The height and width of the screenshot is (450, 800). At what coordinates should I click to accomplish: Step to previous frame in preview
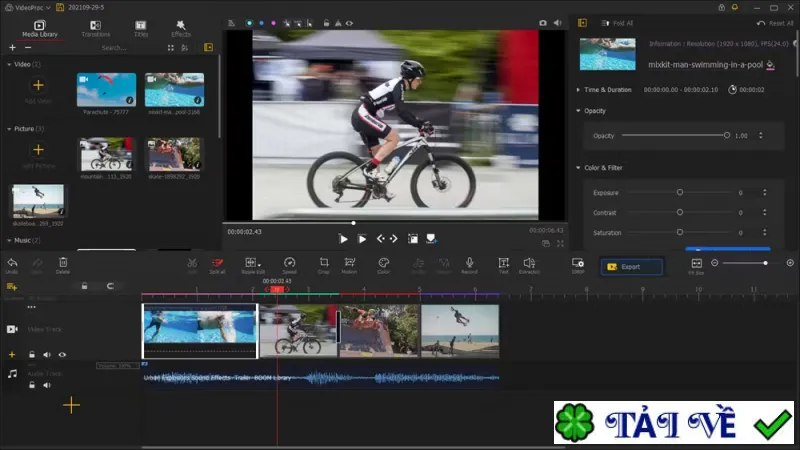(381, 239)
